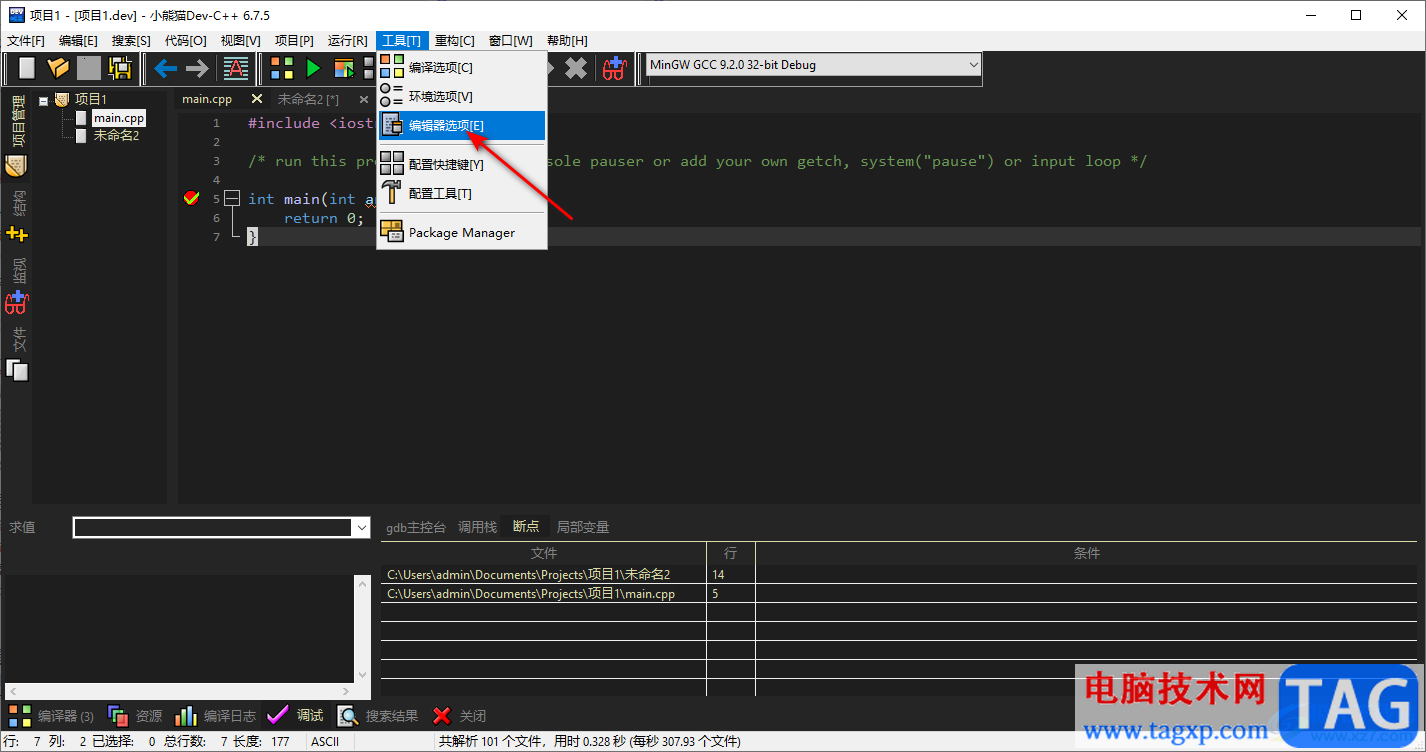
Task: Open the 视图[V] menu
Action: pos(240,41)
